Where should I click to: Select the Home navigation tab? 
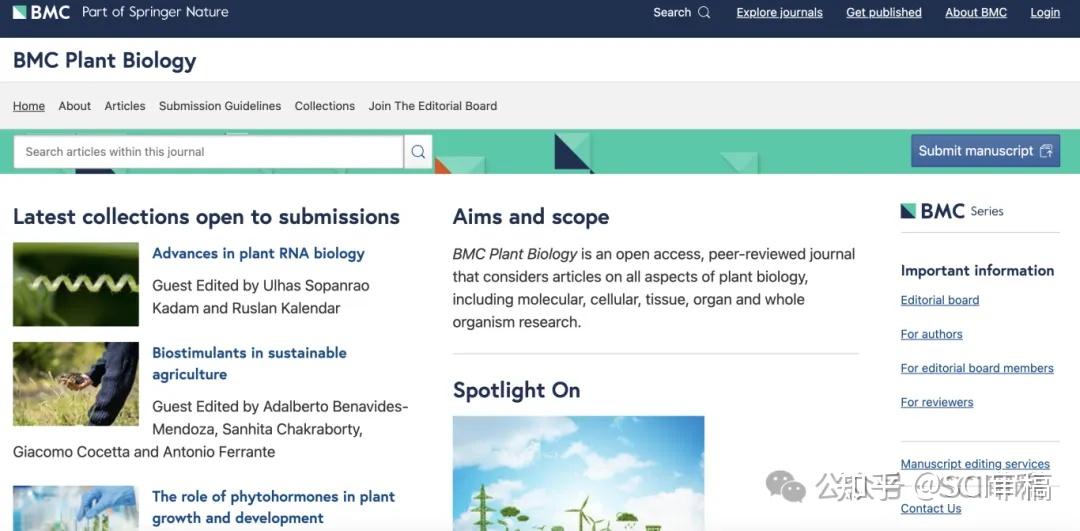pos(29,106)
